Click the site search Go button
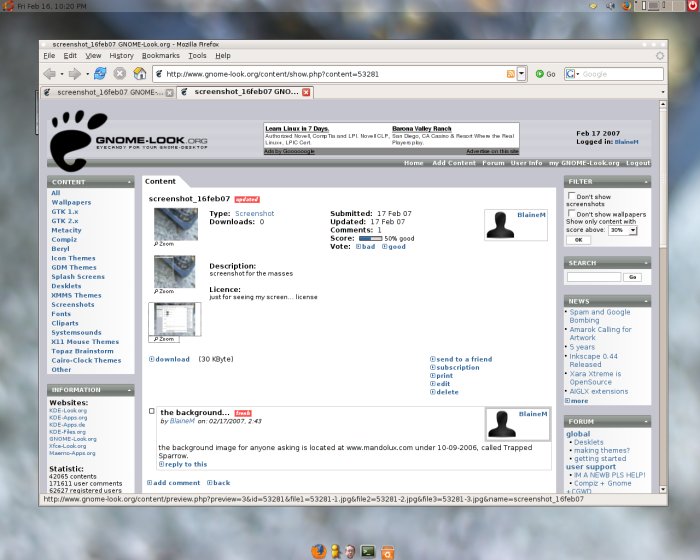 [633, 277]
